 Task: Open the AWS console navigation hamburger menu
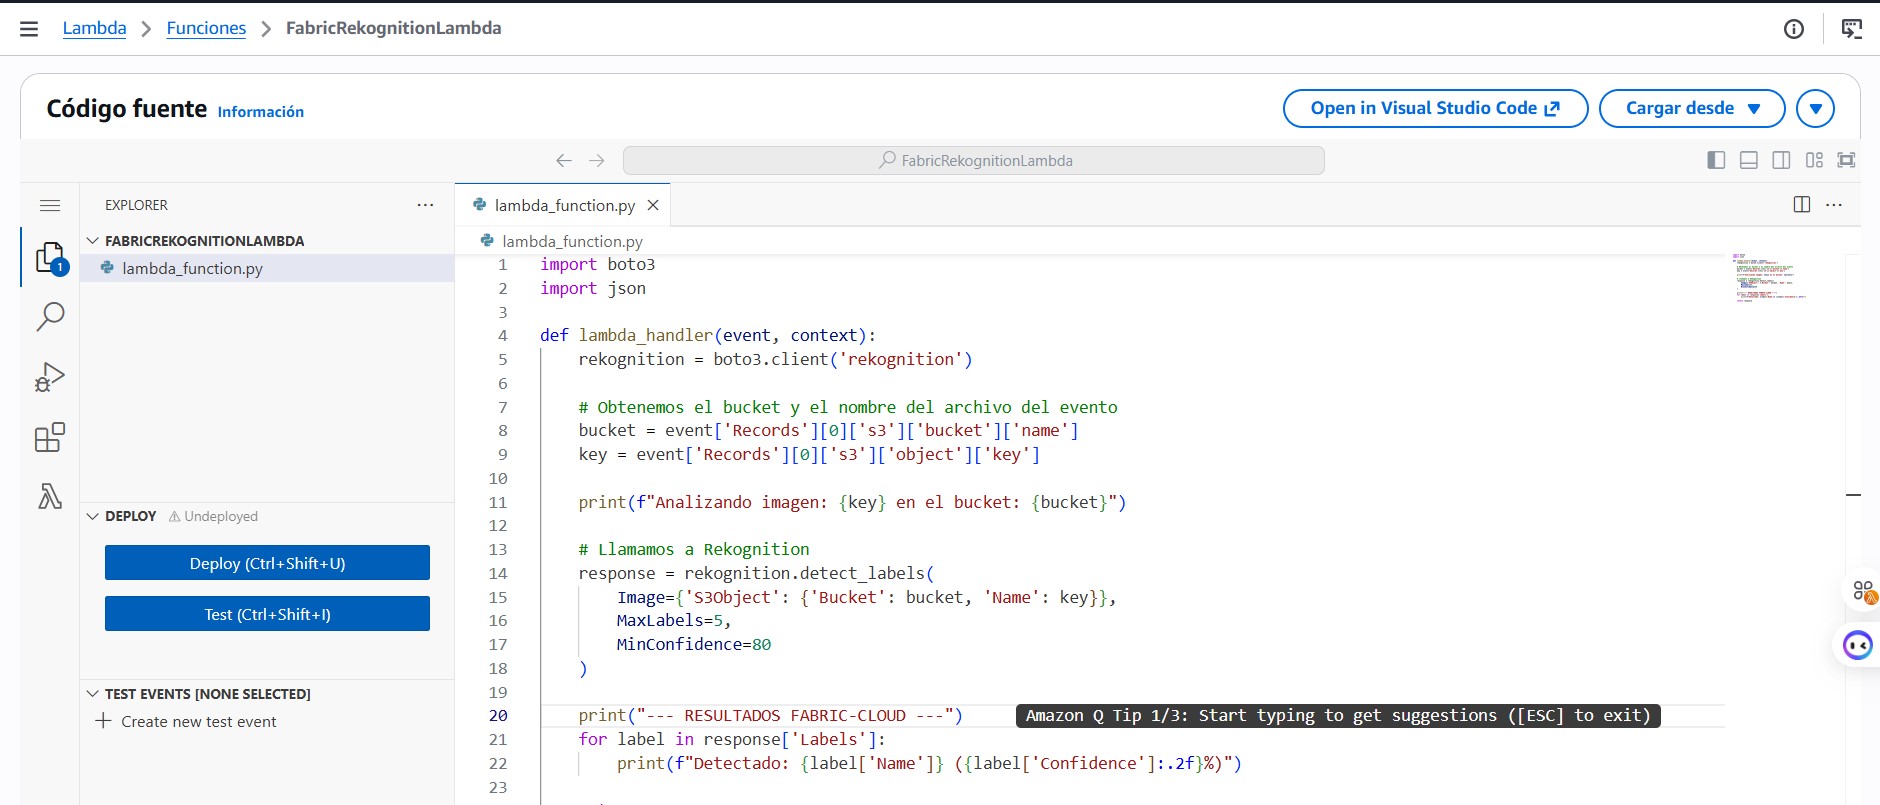coord(29,29)
